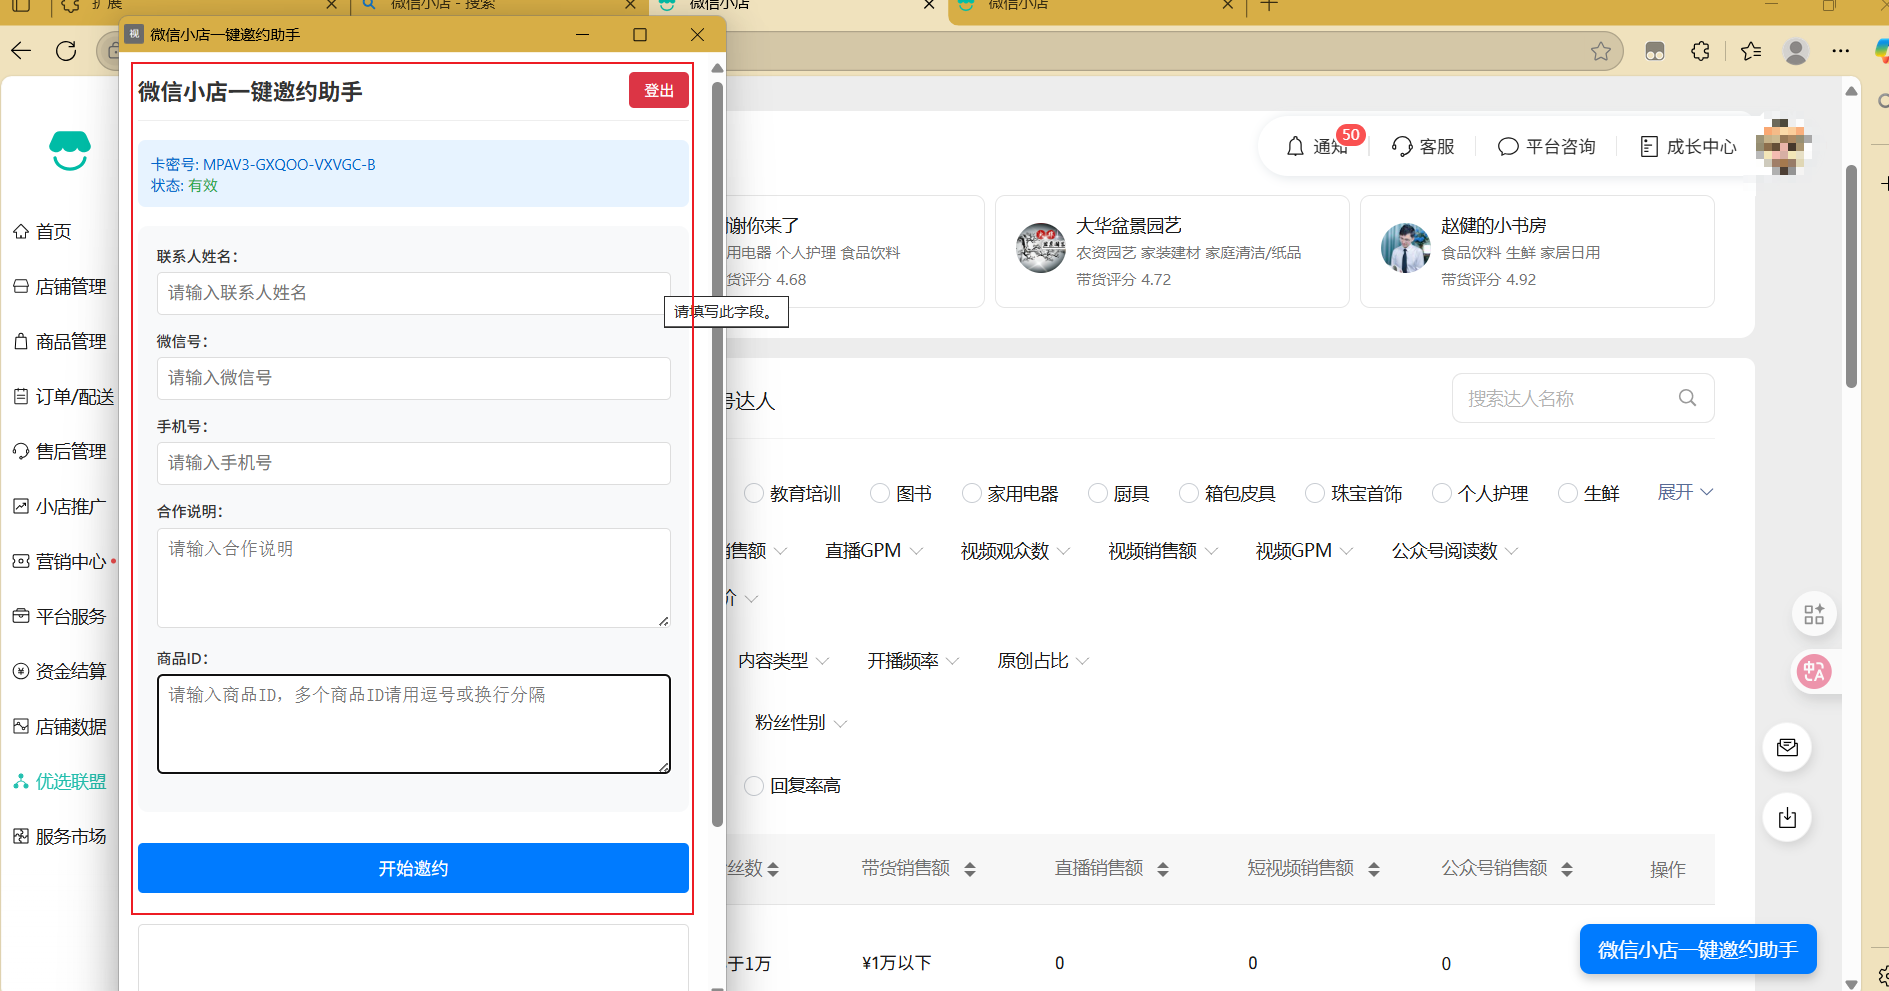Click the favorites star in address bar

1601,51
